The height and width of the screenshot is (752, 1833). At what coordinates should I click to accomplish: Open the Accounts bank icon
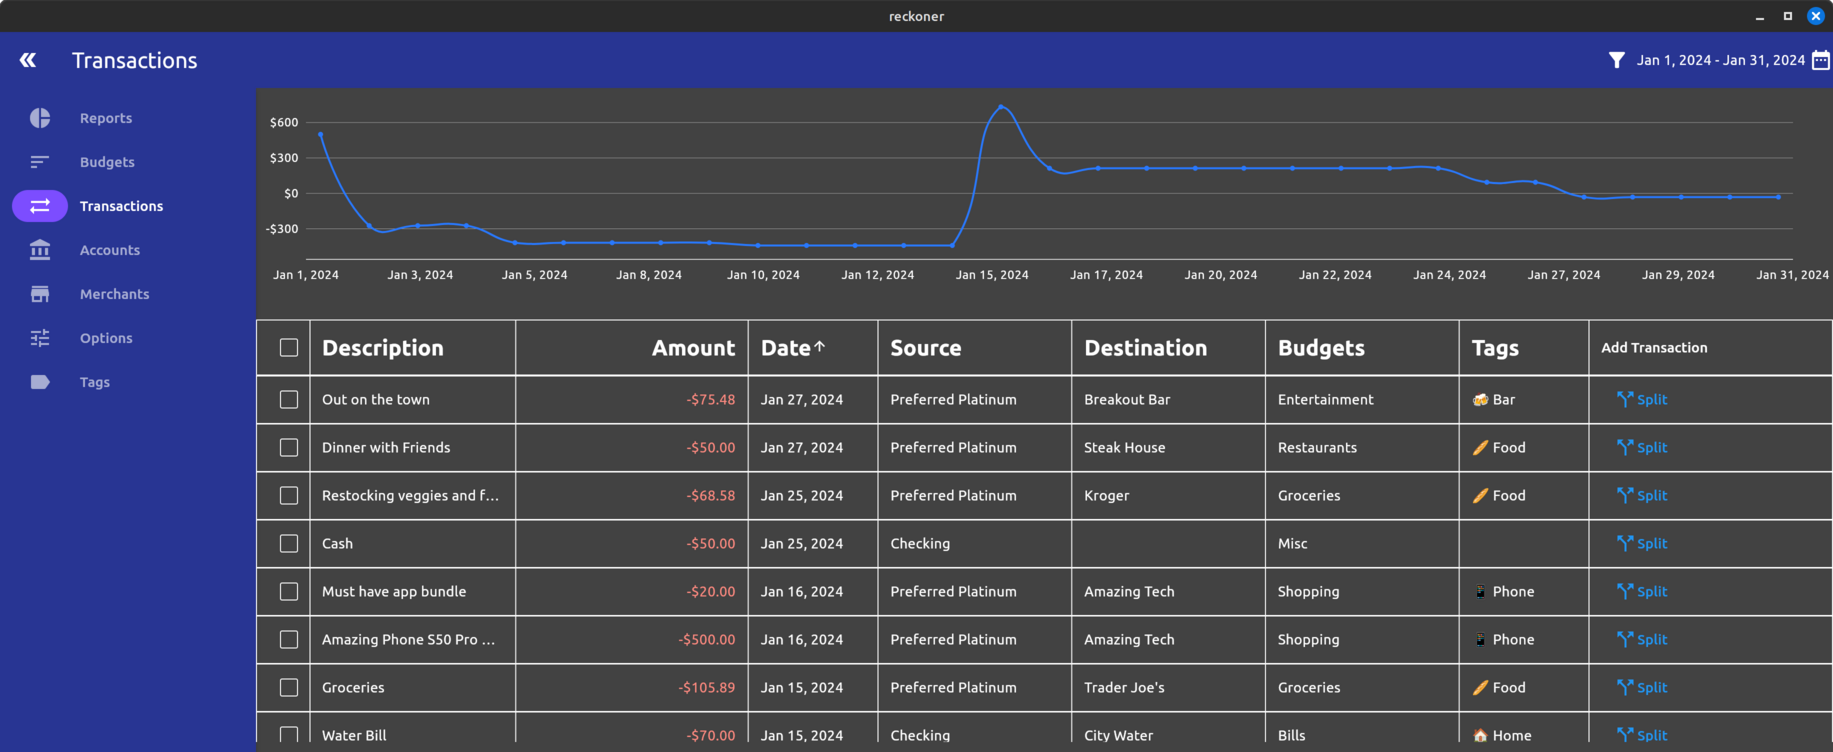coord(40,250)
